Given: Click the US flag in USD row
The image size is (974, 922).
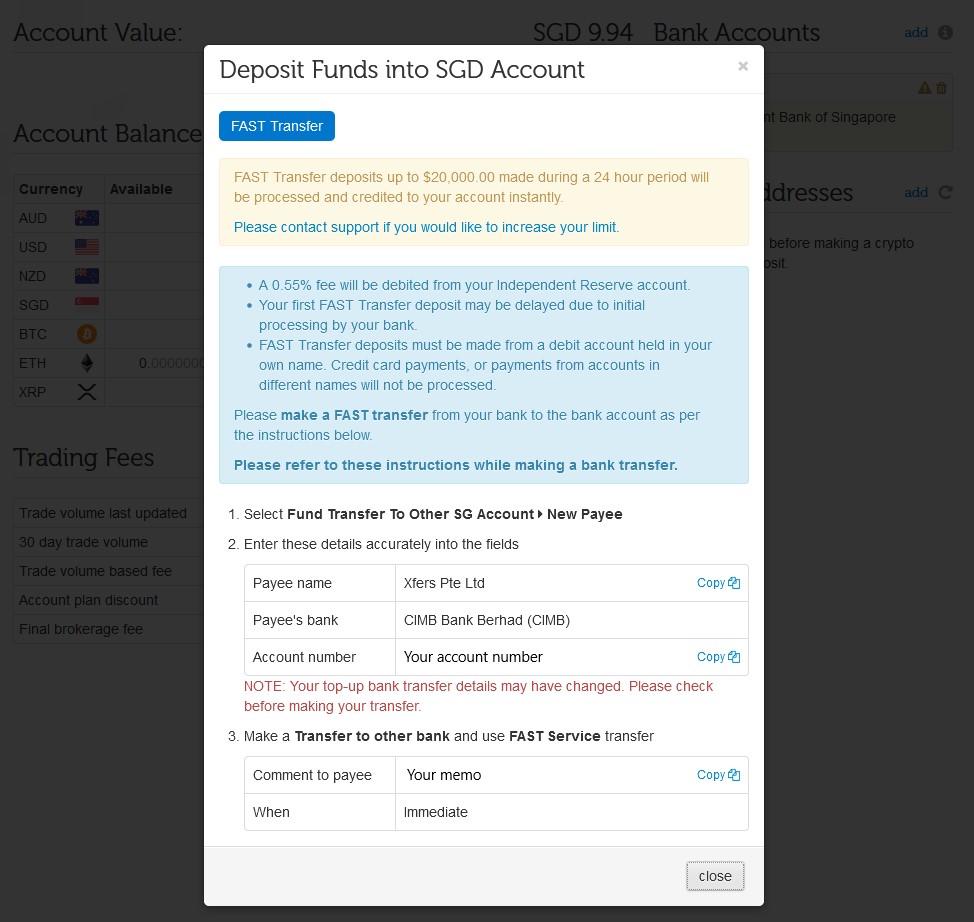Looking at the screenshot, I should 87,247.
